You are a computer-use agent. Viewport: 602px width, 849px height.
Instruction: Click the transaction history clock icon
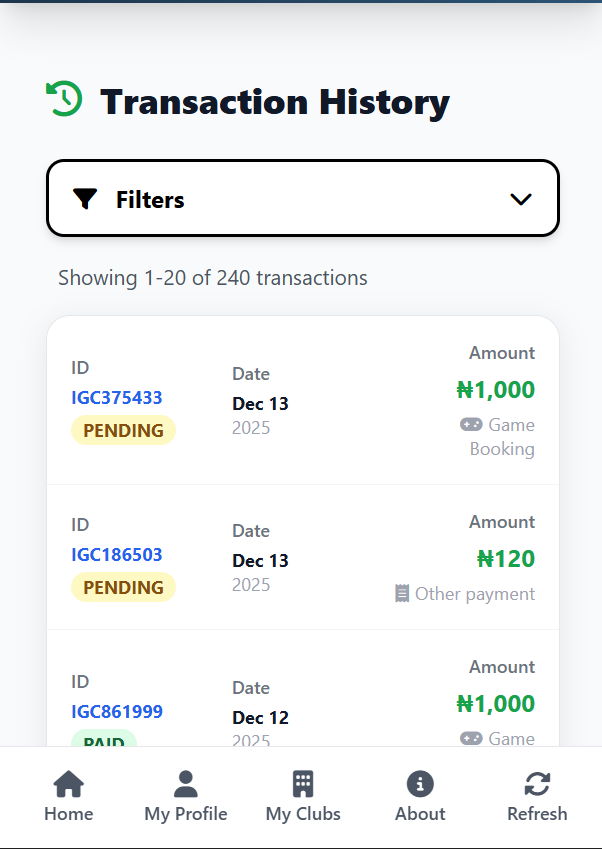64,99
